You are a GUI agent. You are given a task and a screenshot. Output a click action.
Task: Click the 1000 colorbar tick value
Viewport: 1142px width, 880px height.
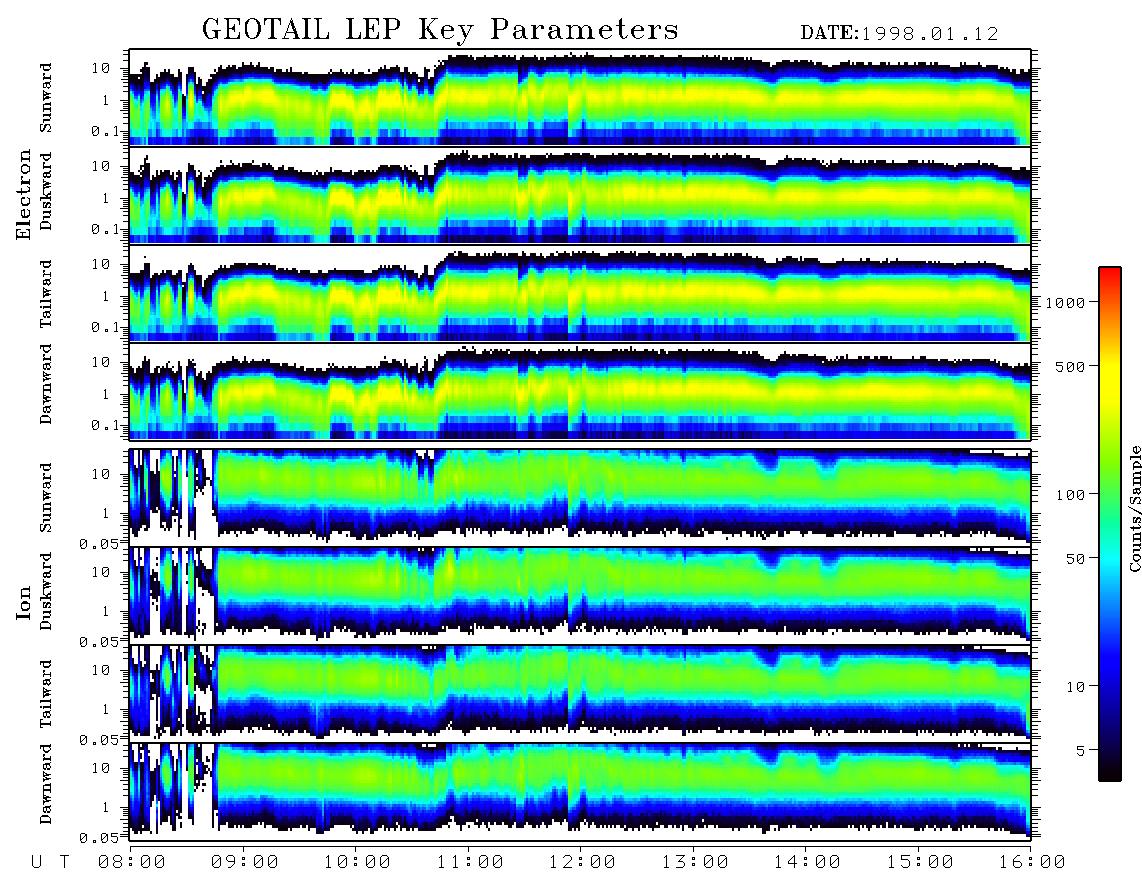tap(1065, 303)
